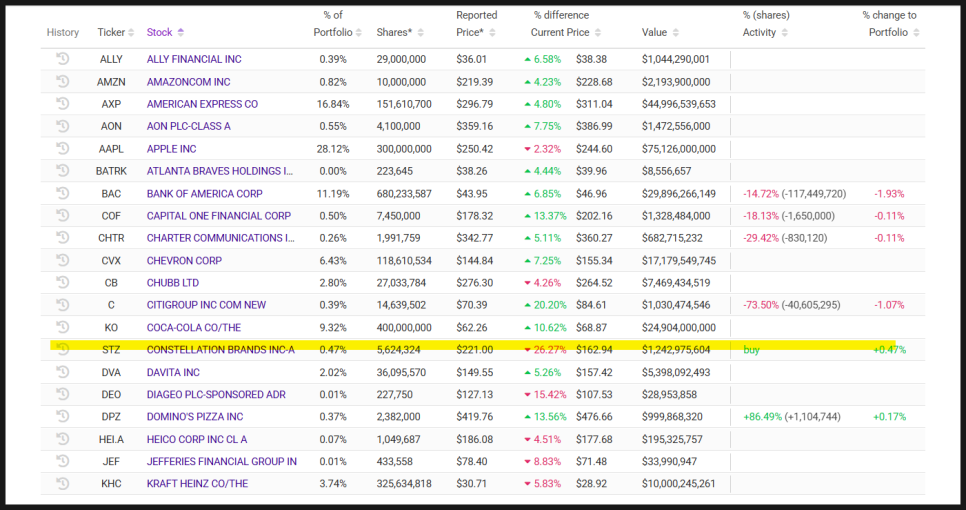Sort by % of Portfolio arrows
This screenshot has height=510, width=966.
[x=359, y=33]
